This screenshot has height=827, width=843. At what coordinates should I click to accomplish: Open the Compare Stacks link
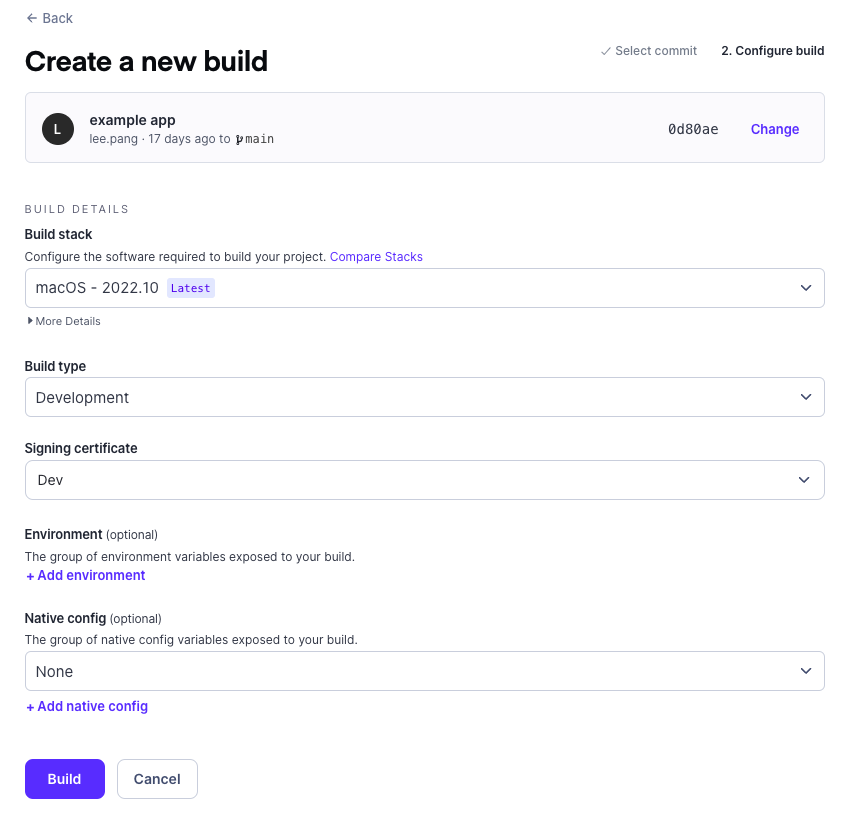[376, 257]
